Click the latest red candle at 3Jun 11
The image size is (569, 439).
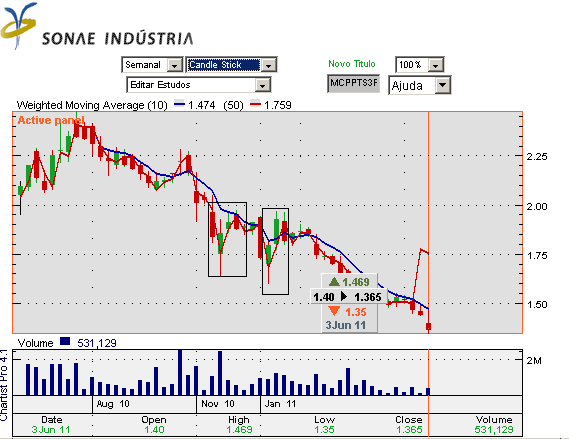[429, 327]
